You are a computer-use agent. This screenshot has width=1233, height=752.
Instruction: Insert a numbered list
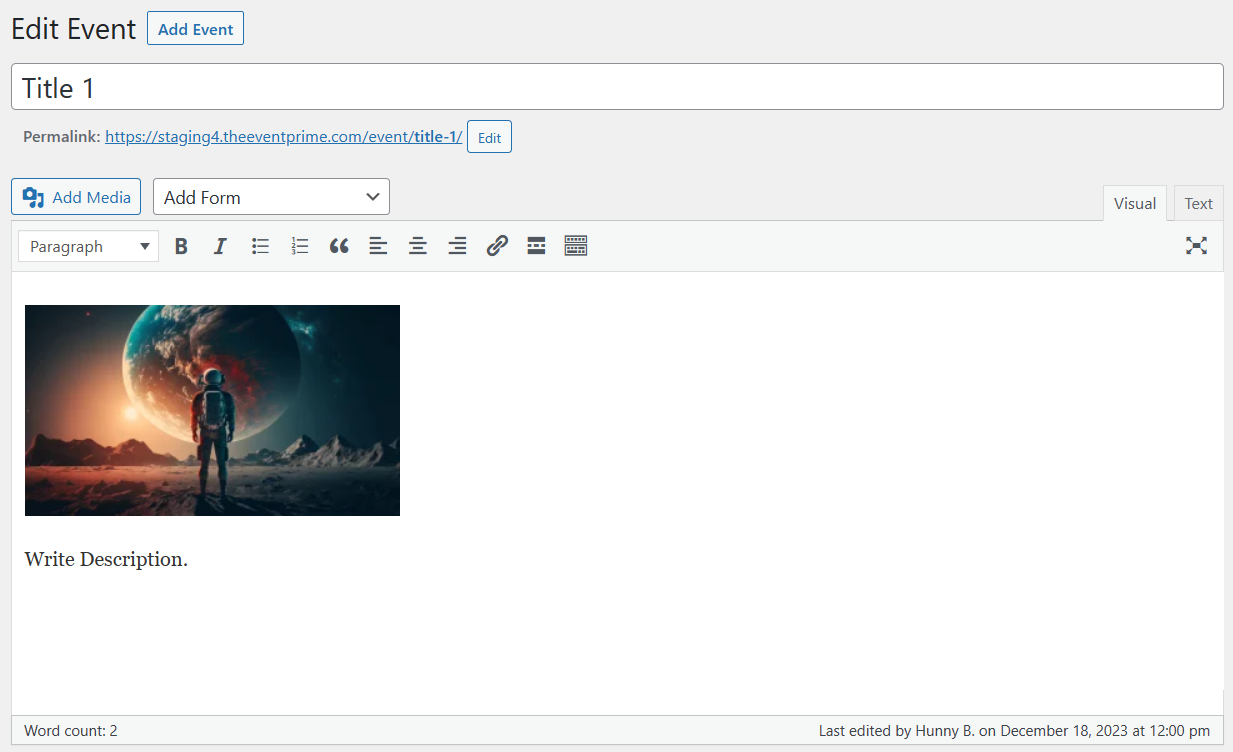tap(300, 246)
